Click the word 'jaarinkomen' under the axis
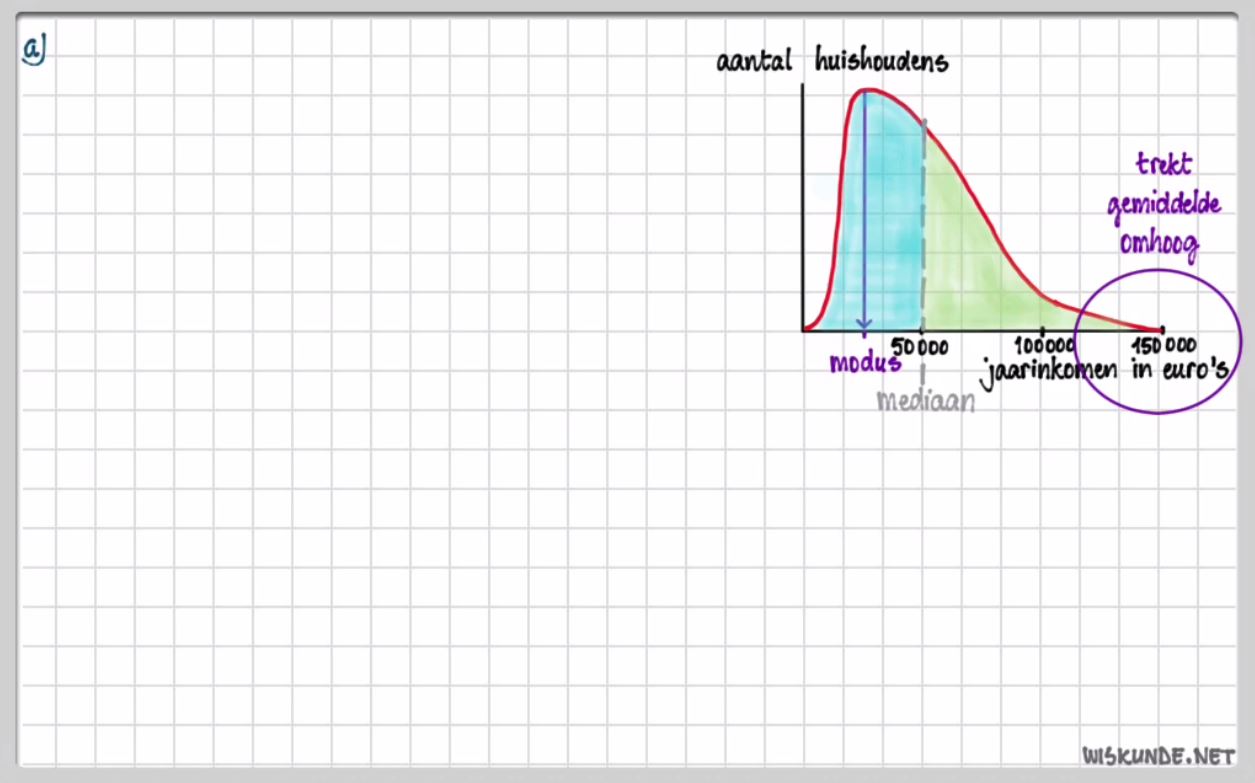The height and width of the screenshot is (783, 1255). coord(1049,372)
